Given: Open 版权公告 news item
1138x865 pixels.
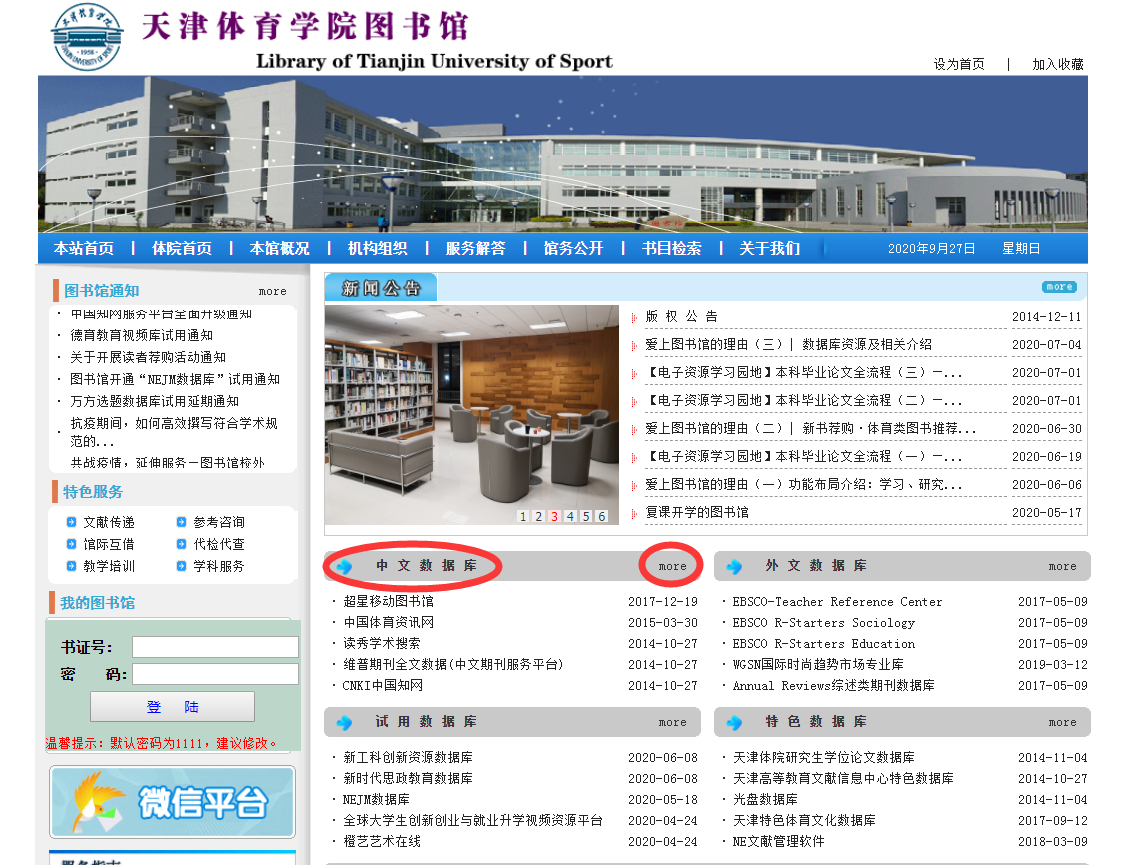Looking at the screenshot, I should point(681,316).
